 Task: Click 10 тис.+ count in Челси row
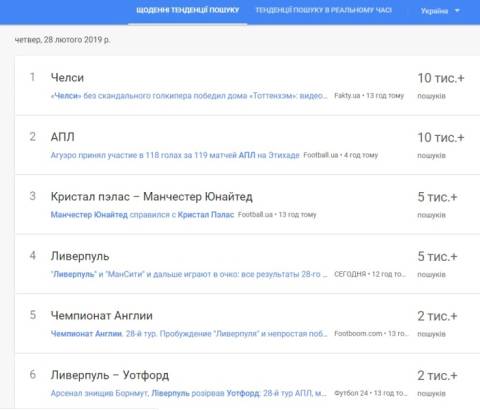click(441, 78)
